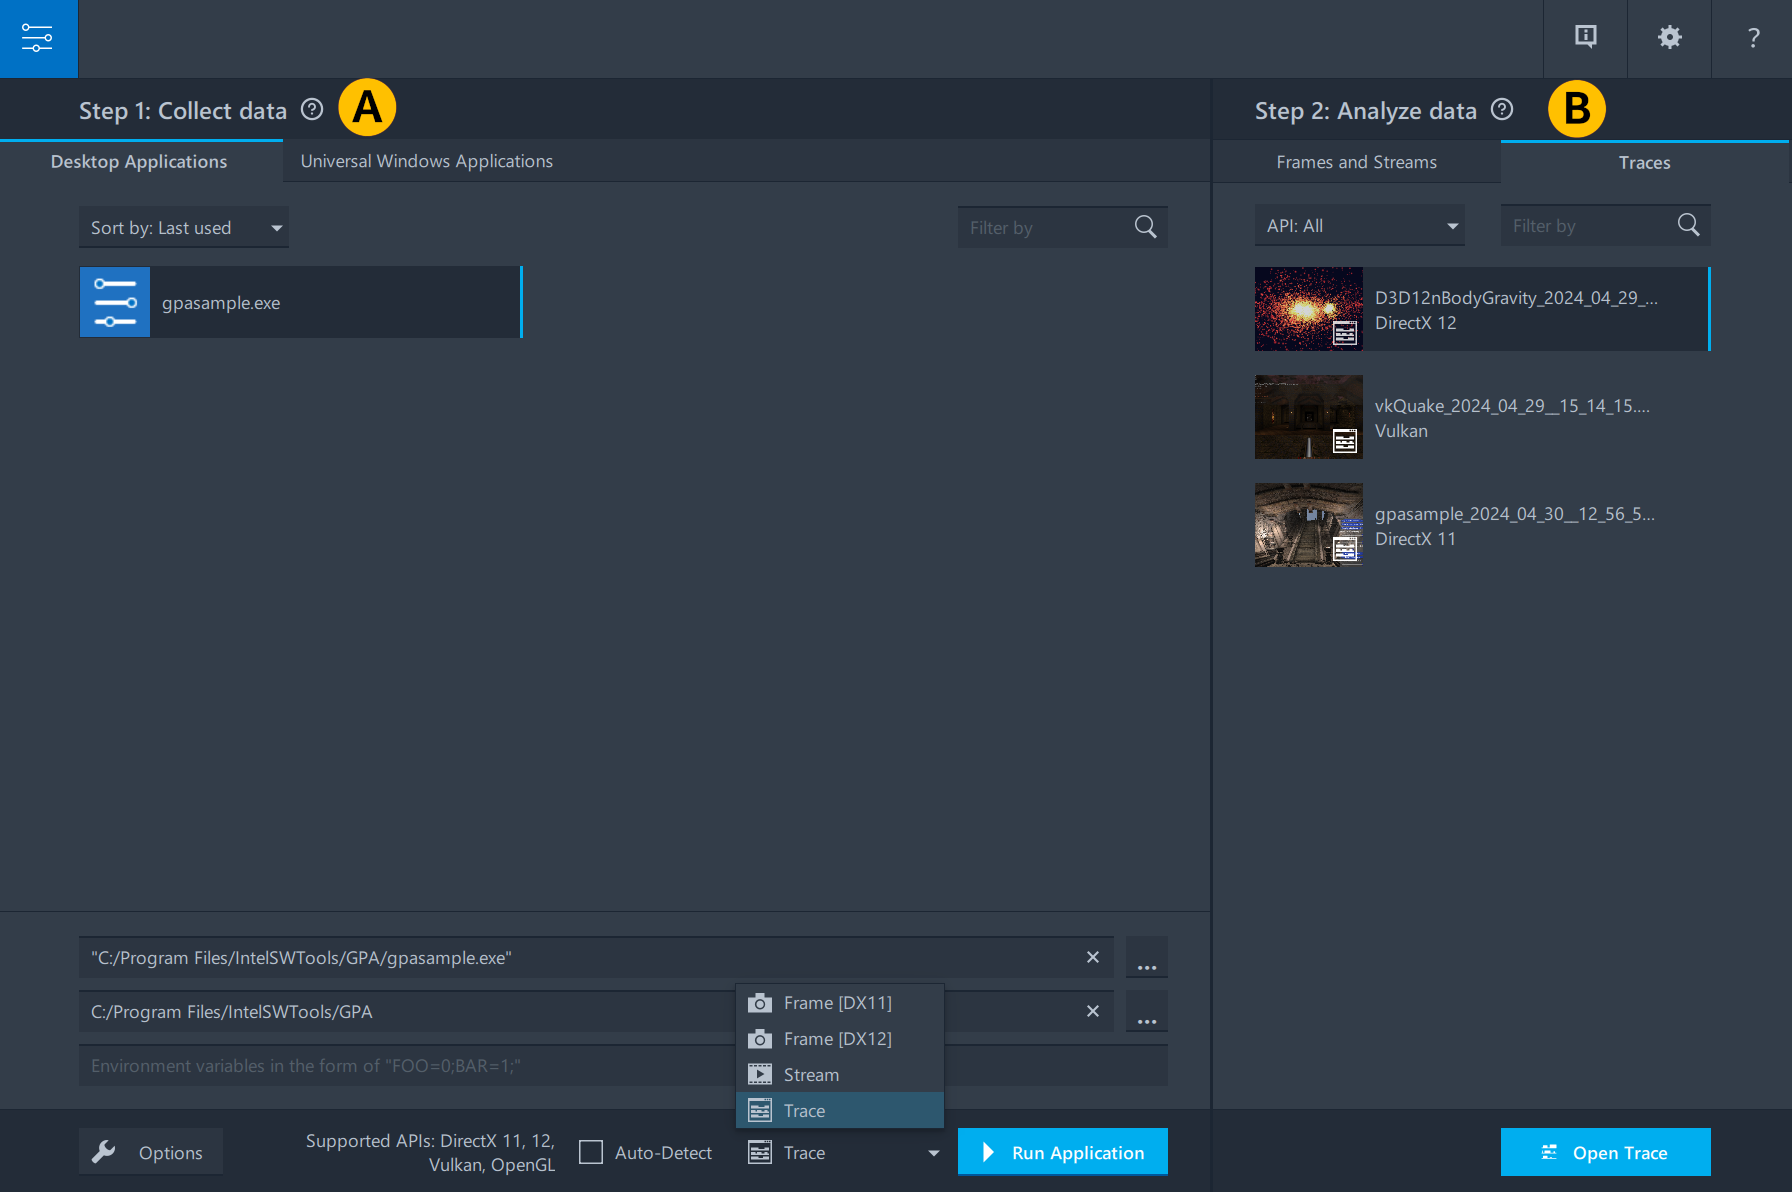Image resolution: width=1792 pixels, height=1192 pixels.
Task: Select the vkQuake Vulkan trace thumbnail
Action: coord(1308,417)
